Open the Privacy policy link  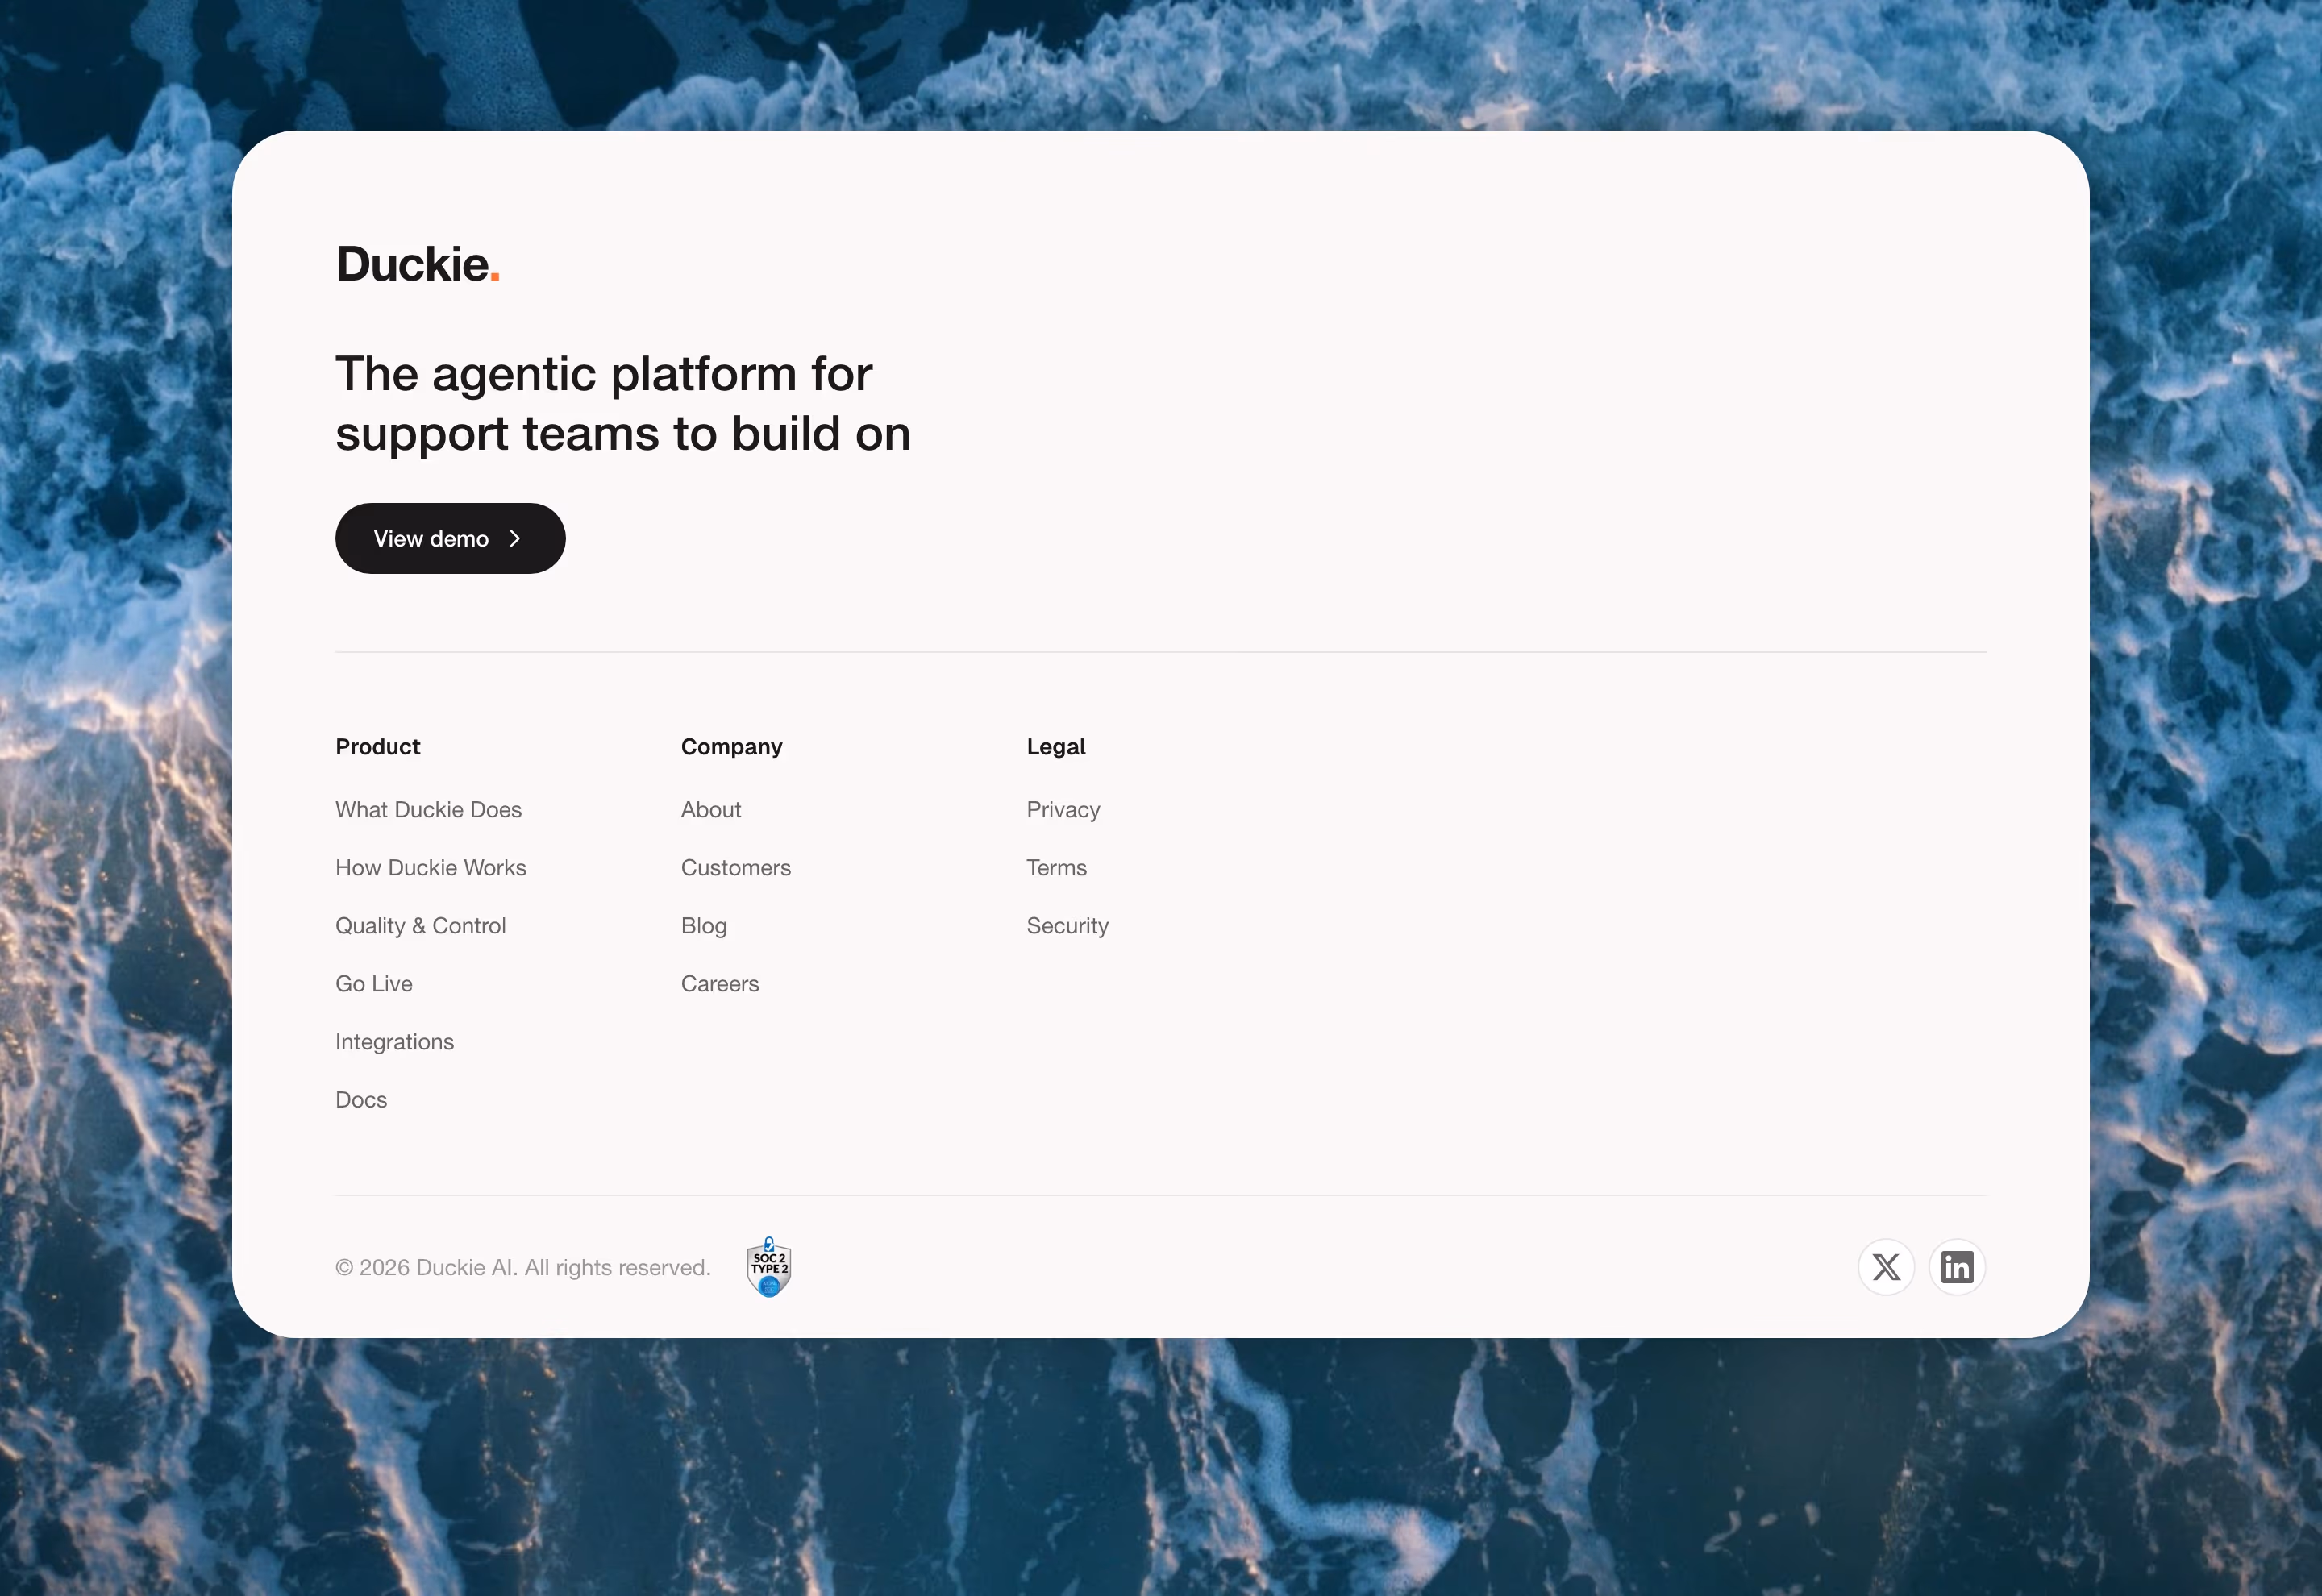(x=1063, y=810)
